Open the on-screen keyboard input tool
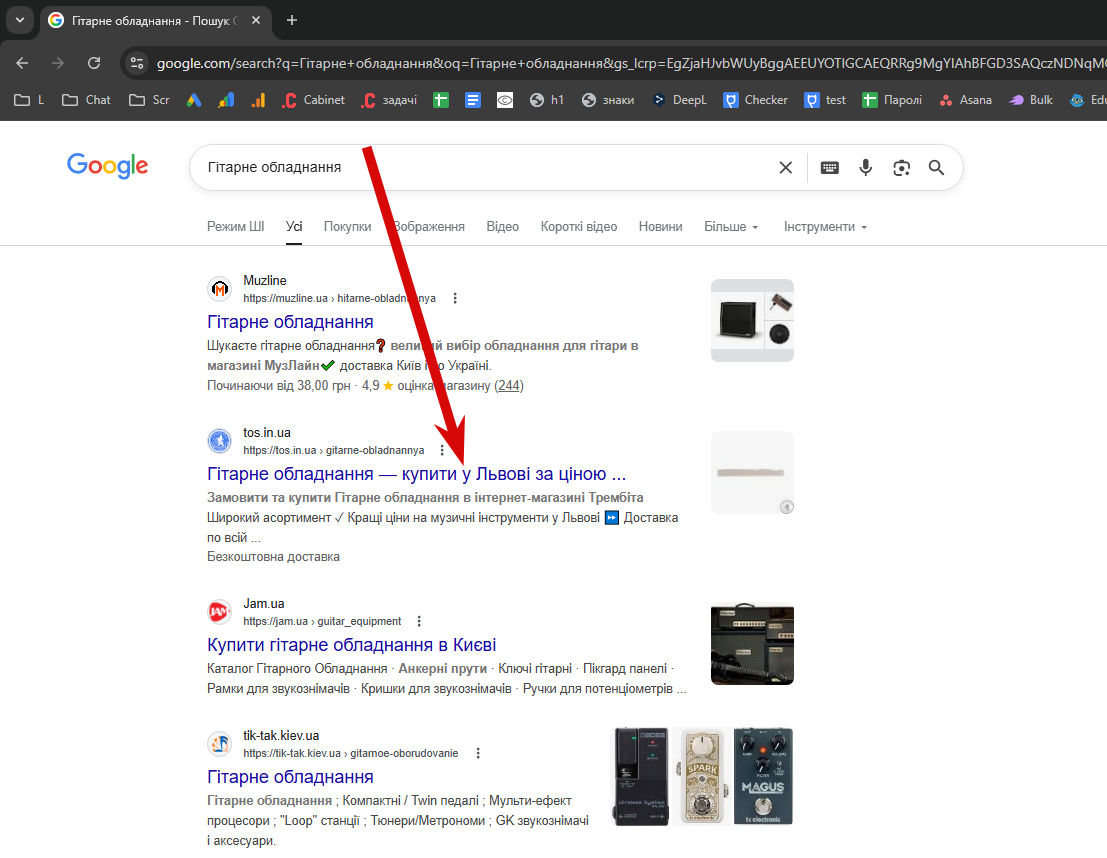Image resolution: width=1107 pixels, height=858 pixels. click(x=830, y=167)
